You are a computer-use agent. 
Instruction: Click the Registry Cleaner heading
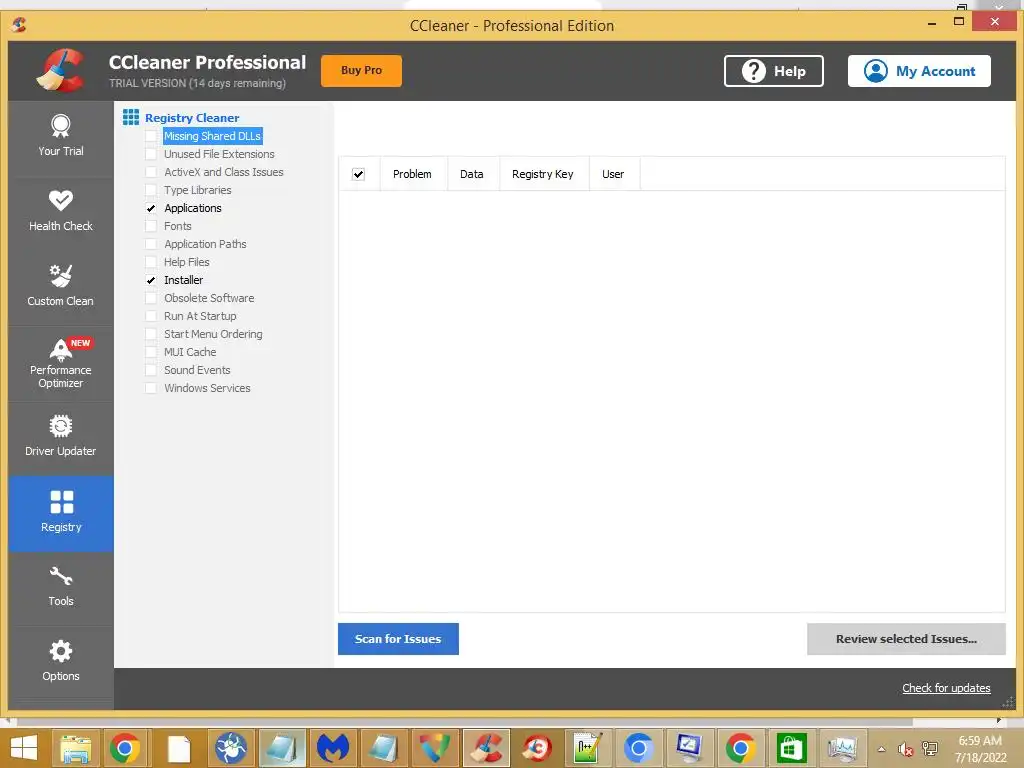point(192,118)
